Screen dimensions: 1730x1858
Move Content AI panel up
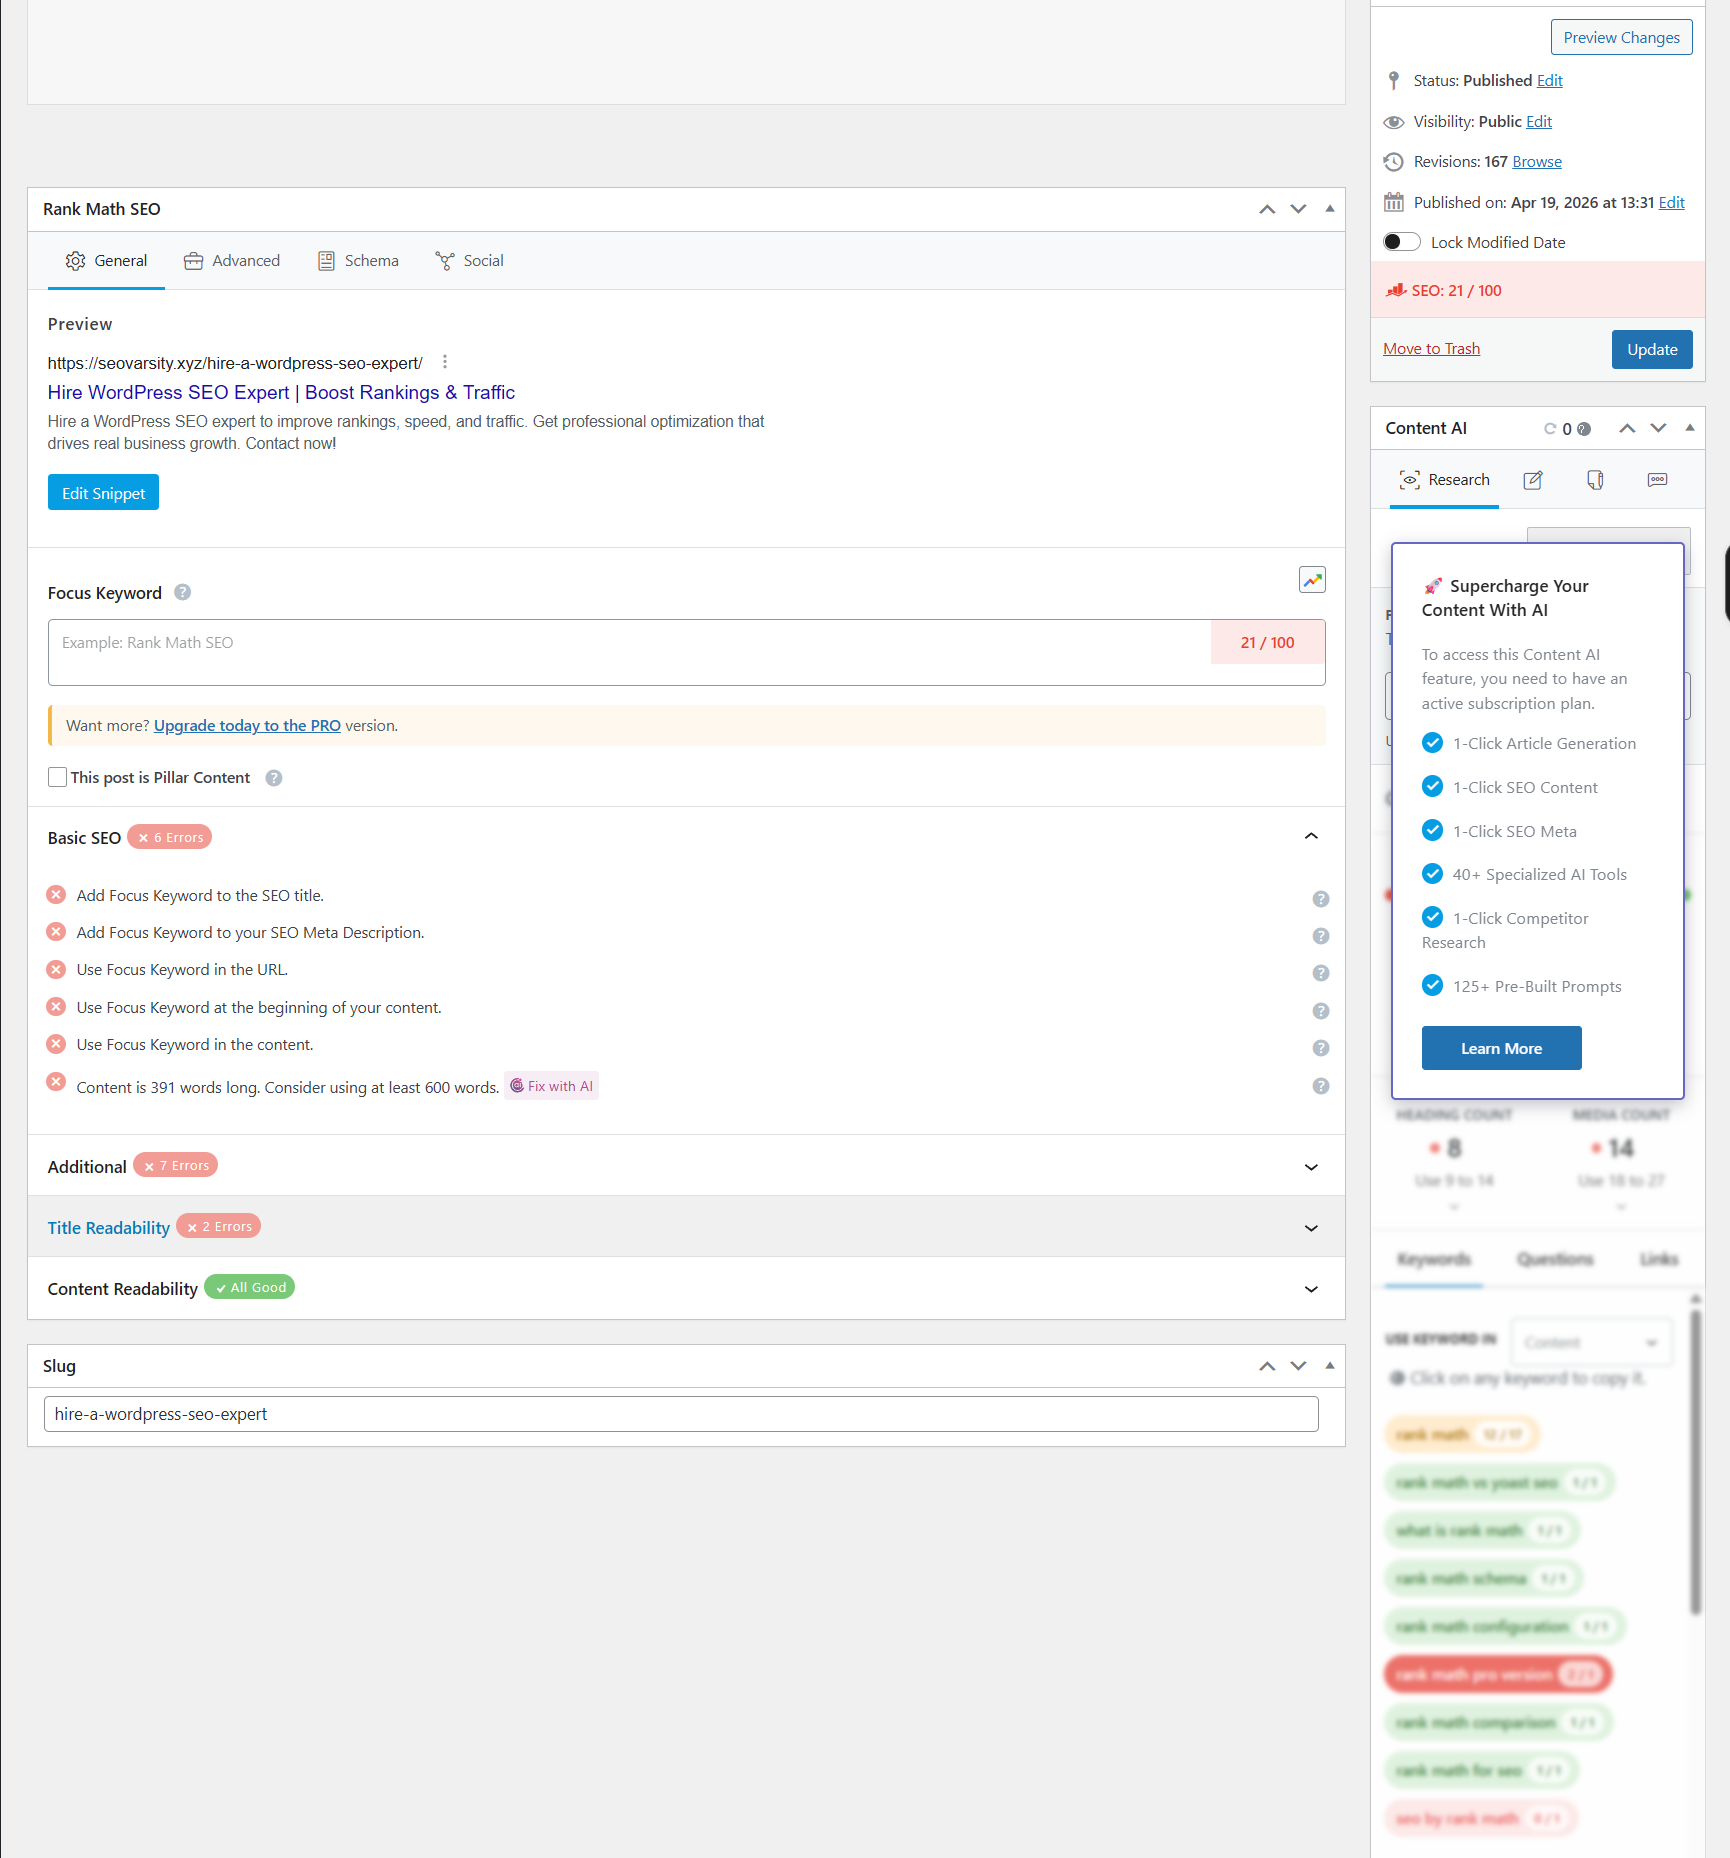(1627, 428)
